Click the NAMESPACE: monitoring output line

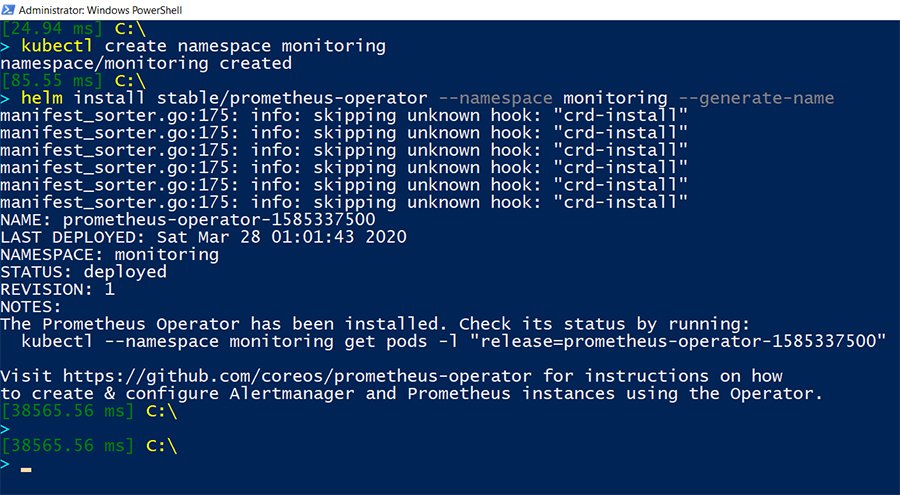tap(109, 254)
